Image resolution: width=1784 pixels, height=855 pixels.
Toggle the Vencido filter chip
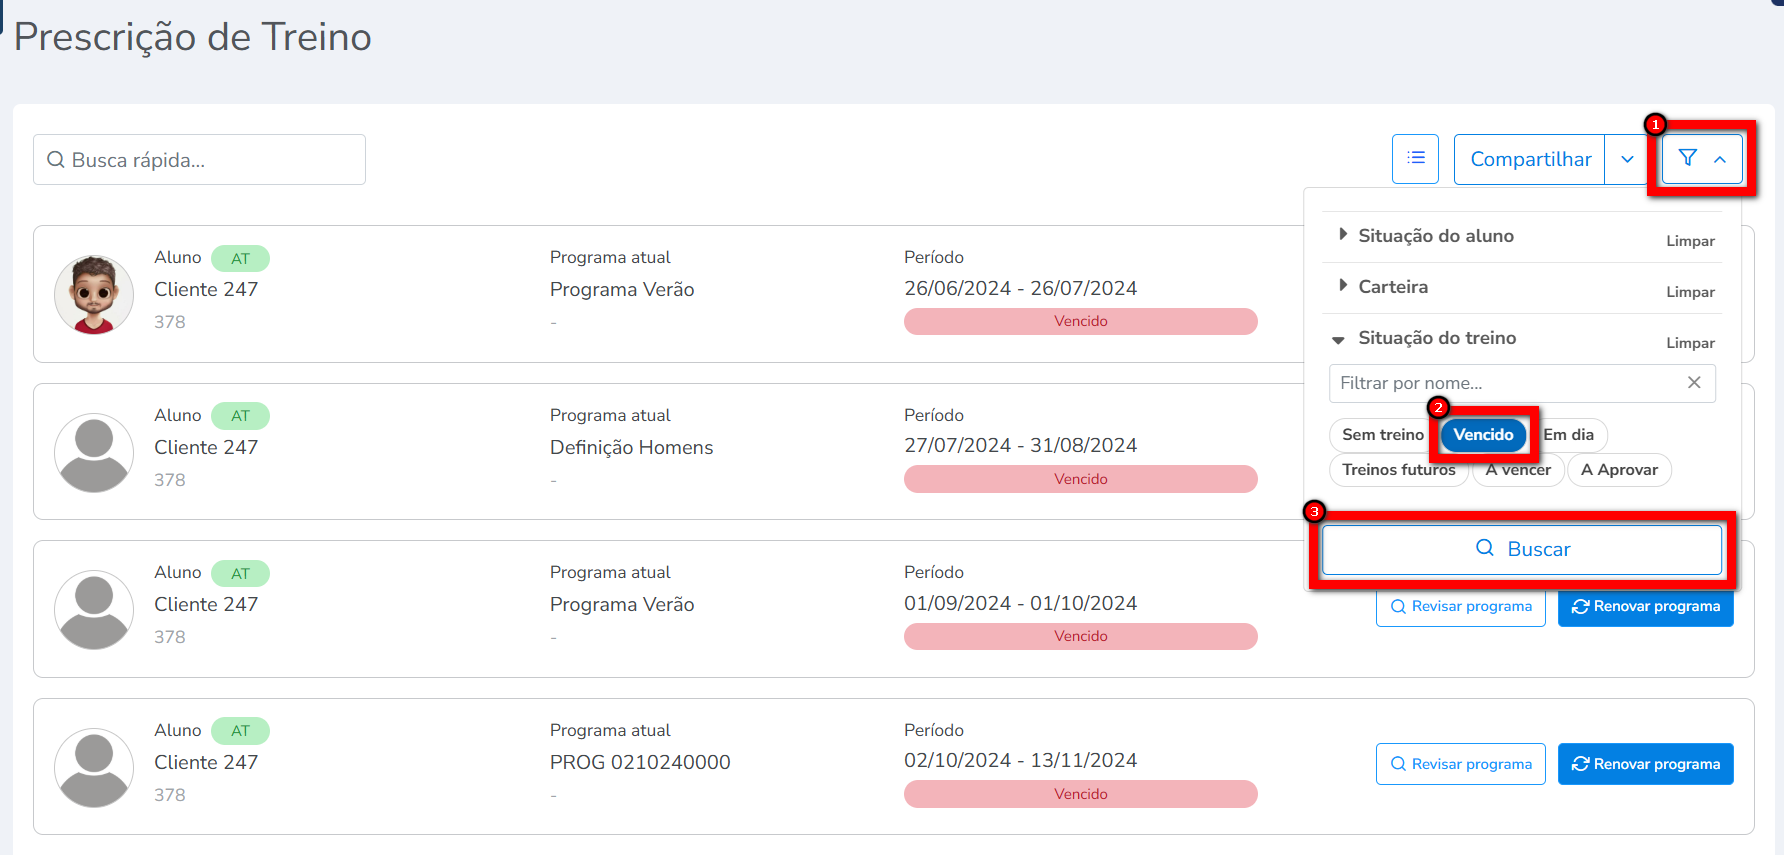(1483, 435)
